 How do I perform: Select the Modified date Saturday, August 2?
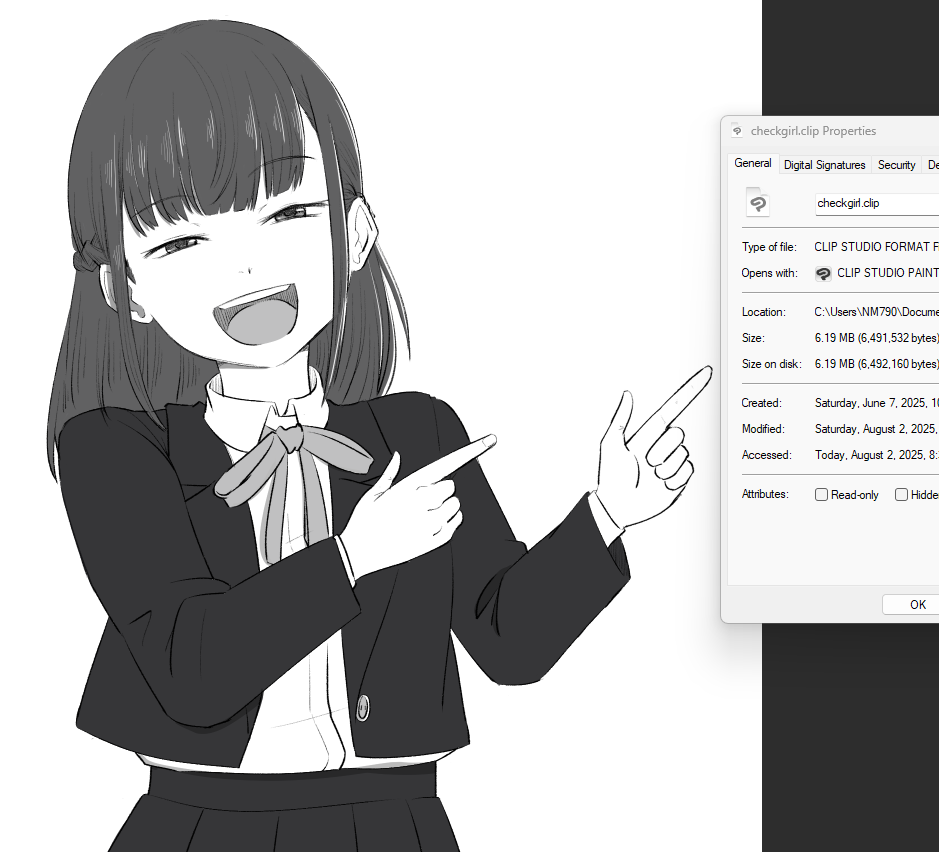876,429
